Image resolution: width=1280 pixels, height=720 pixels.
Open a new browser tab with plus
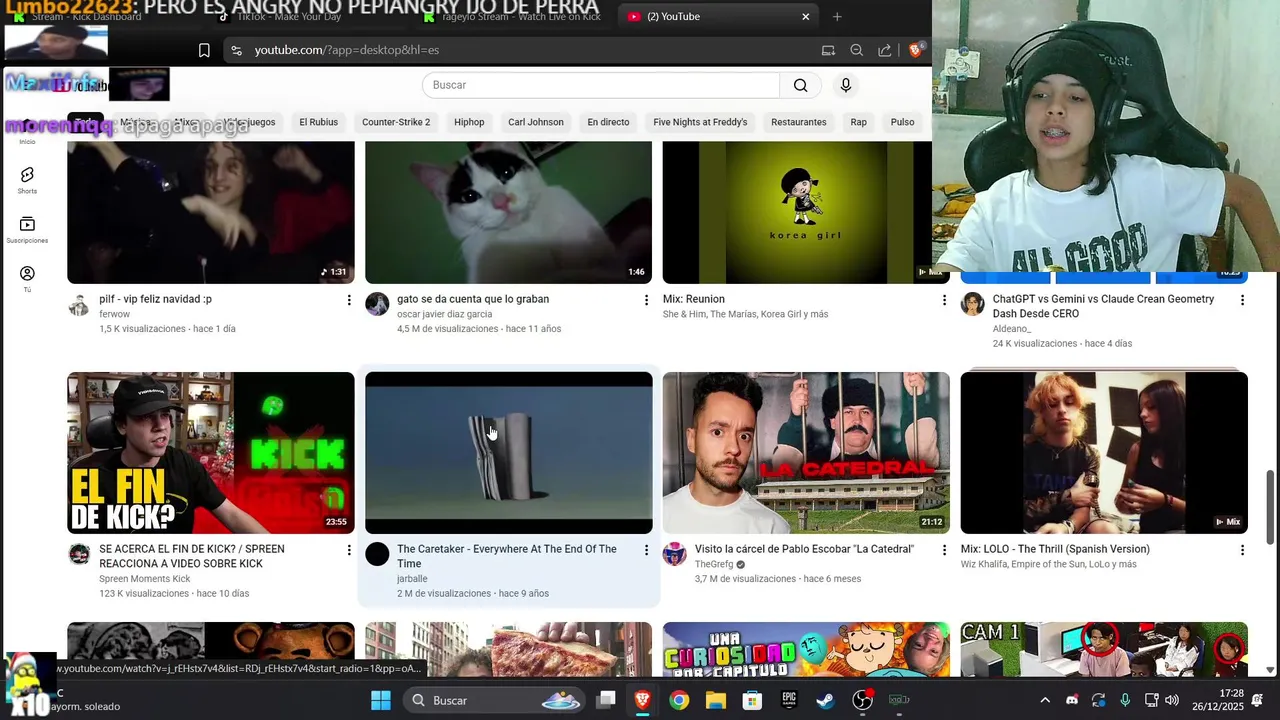coord(837,16)
